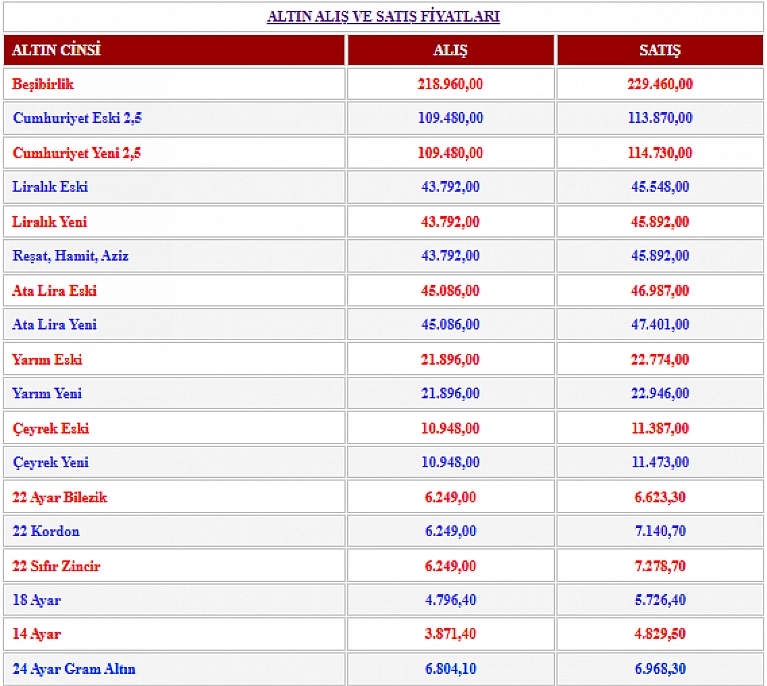Click the Liralık Eski row name
767x686 pixels.
(x=50, y=187)
